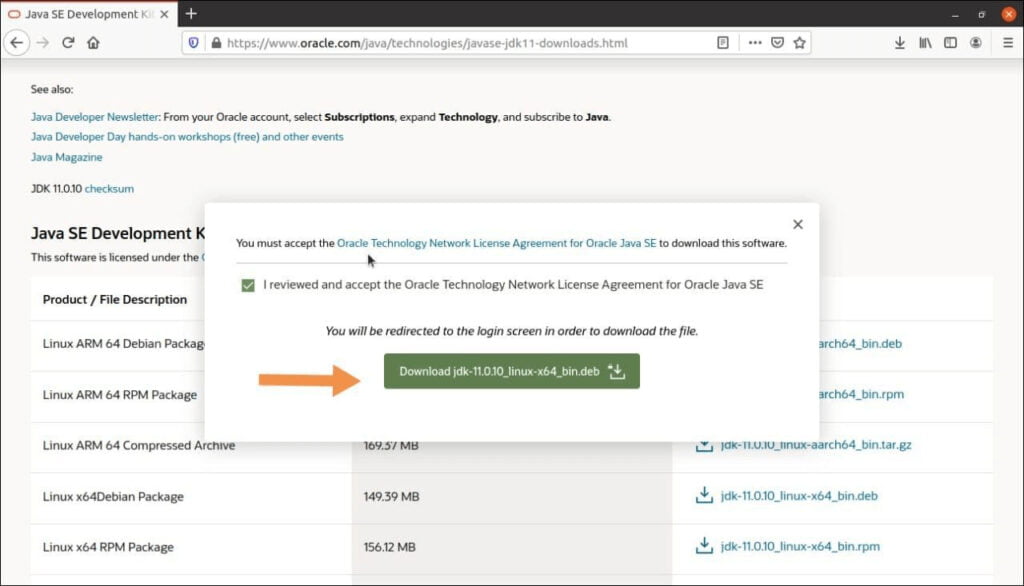1024x586 pixels.
Task: Click Linux x64Debian Package row text
Action: click(113, 496)
